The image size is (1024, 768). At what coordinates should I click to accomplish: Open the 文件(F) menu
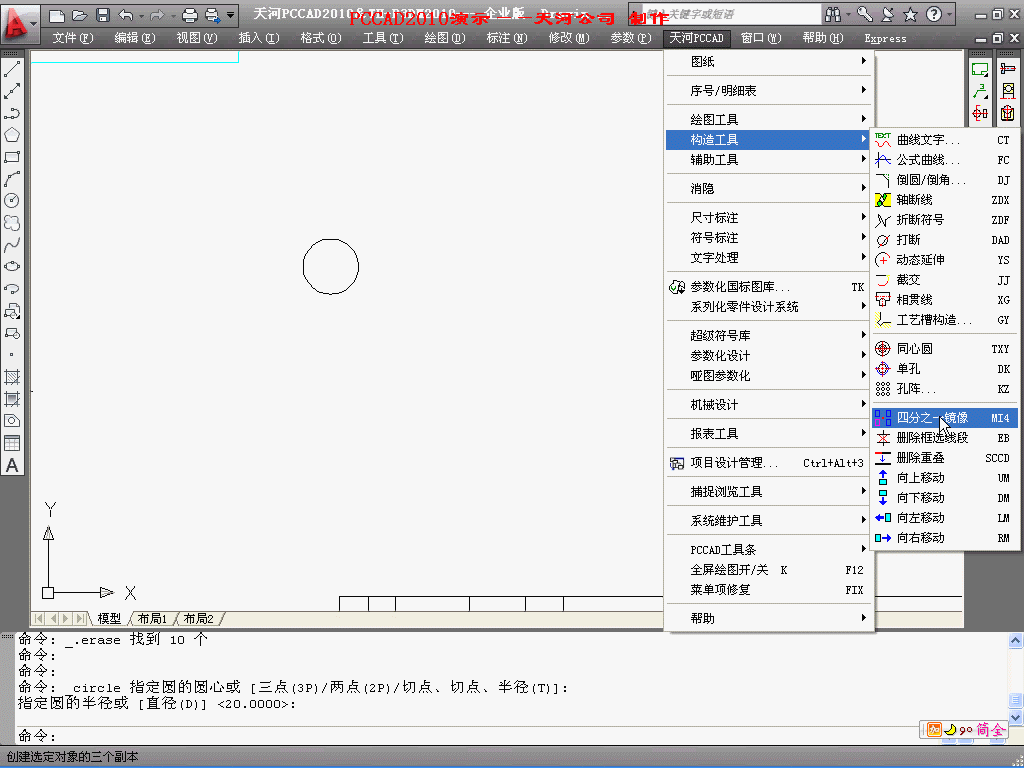tap(72, 38)
